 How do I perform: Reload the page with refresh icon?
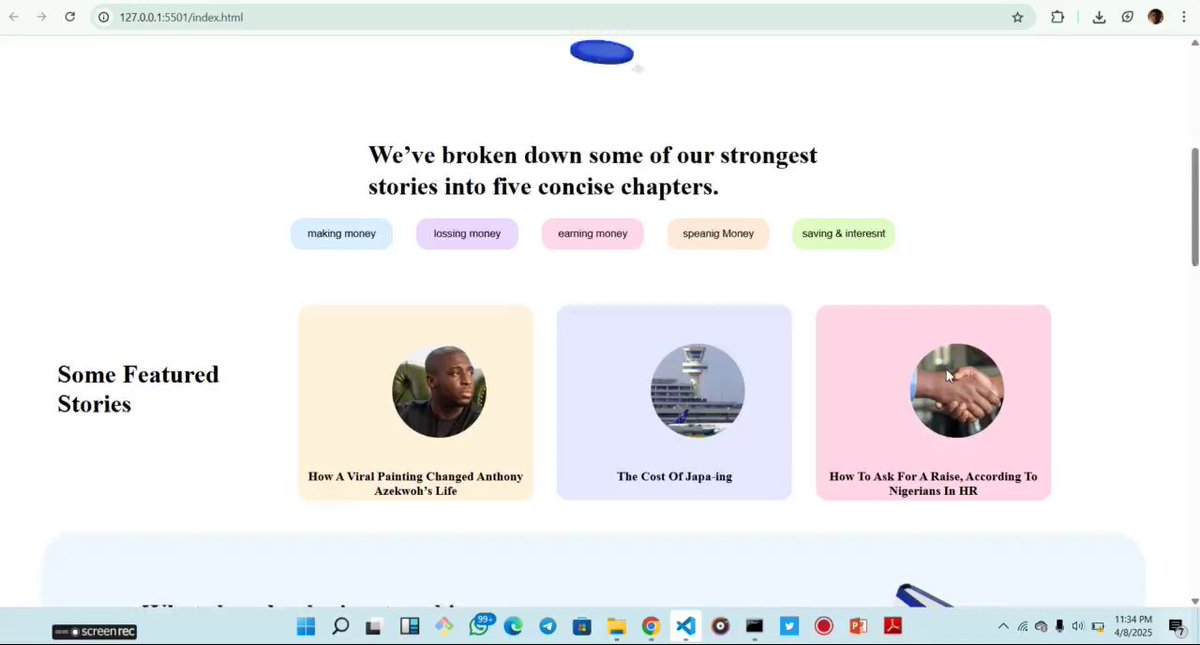70,17
